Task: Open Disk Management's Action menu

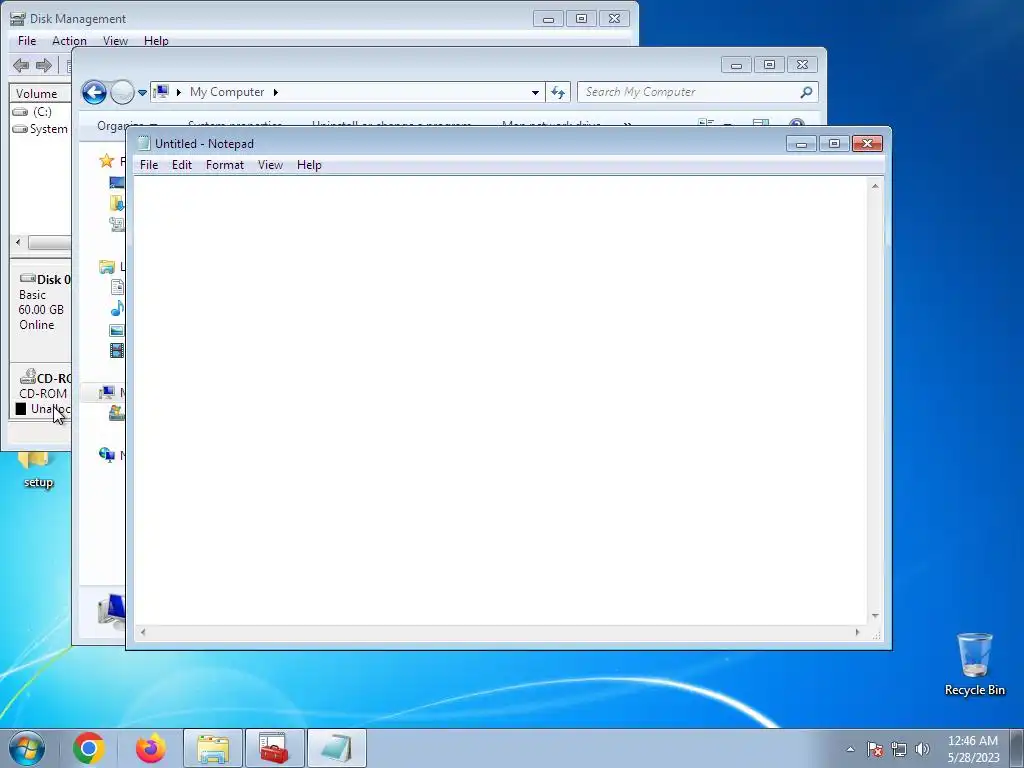Action: pos(69,40)
